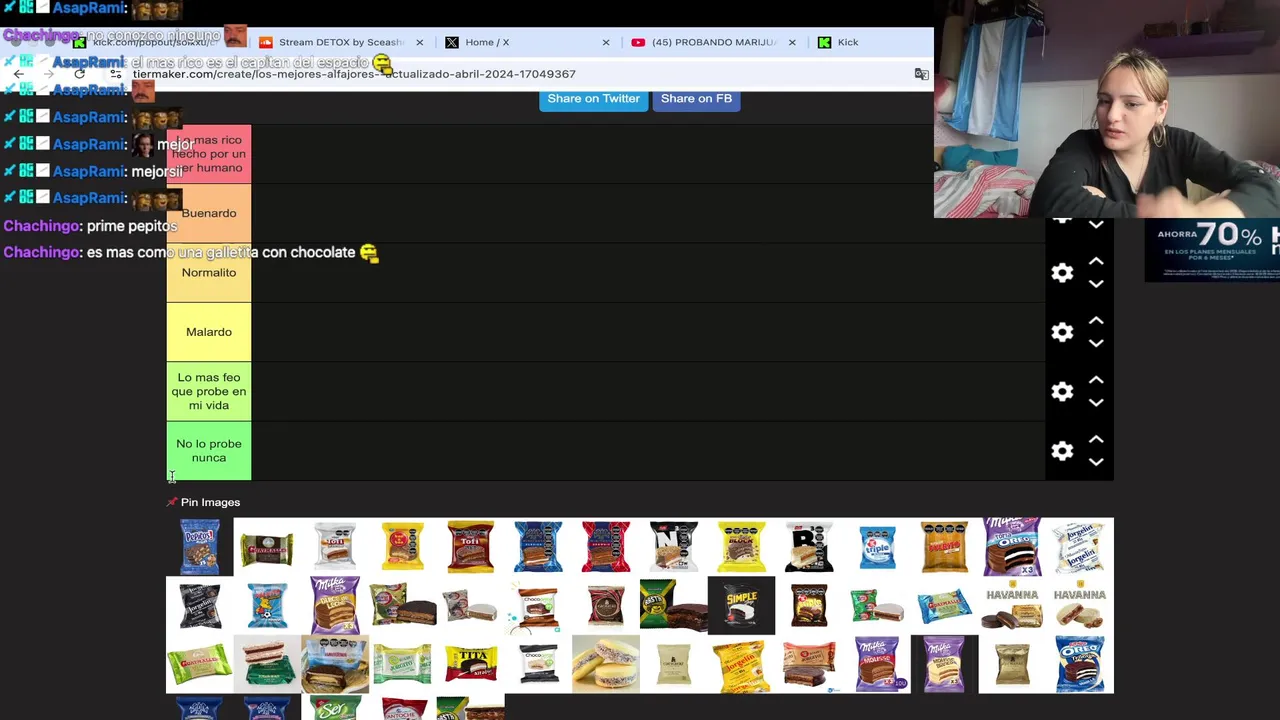The height and width of the screenshot is (720, 1280).
Task: Select the brown Chocoarroz alfajor image
Action: tap(538, 606)
